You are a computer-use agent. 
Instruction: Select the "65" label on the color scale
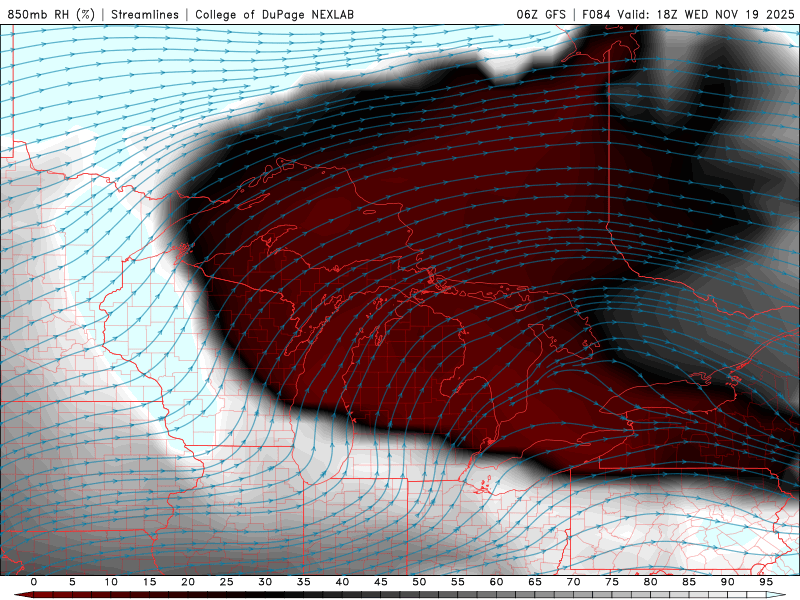click(535, 582)
